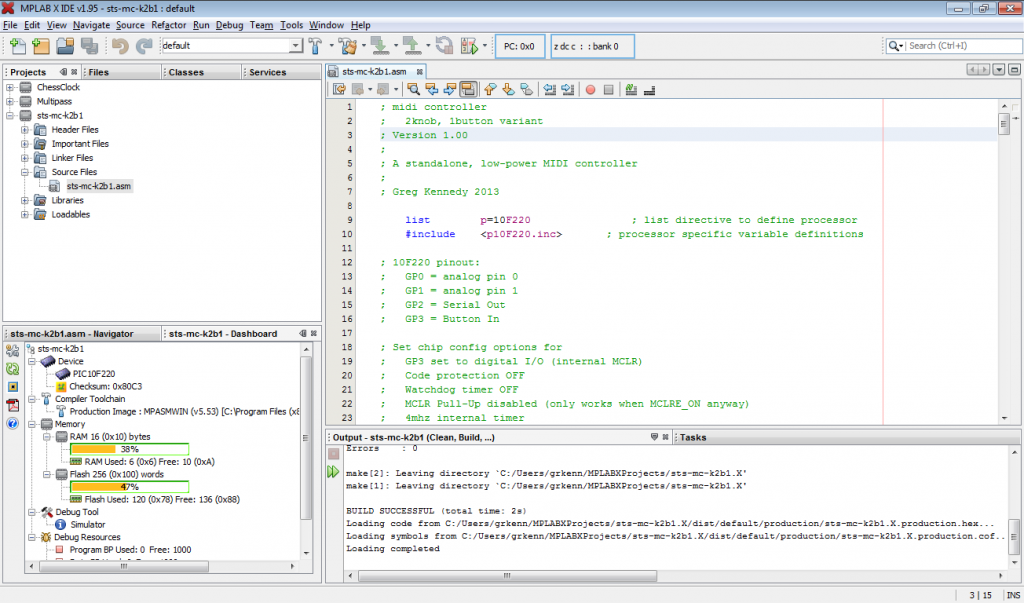Click the Read Device Memory upload icon

pos(412,46)
